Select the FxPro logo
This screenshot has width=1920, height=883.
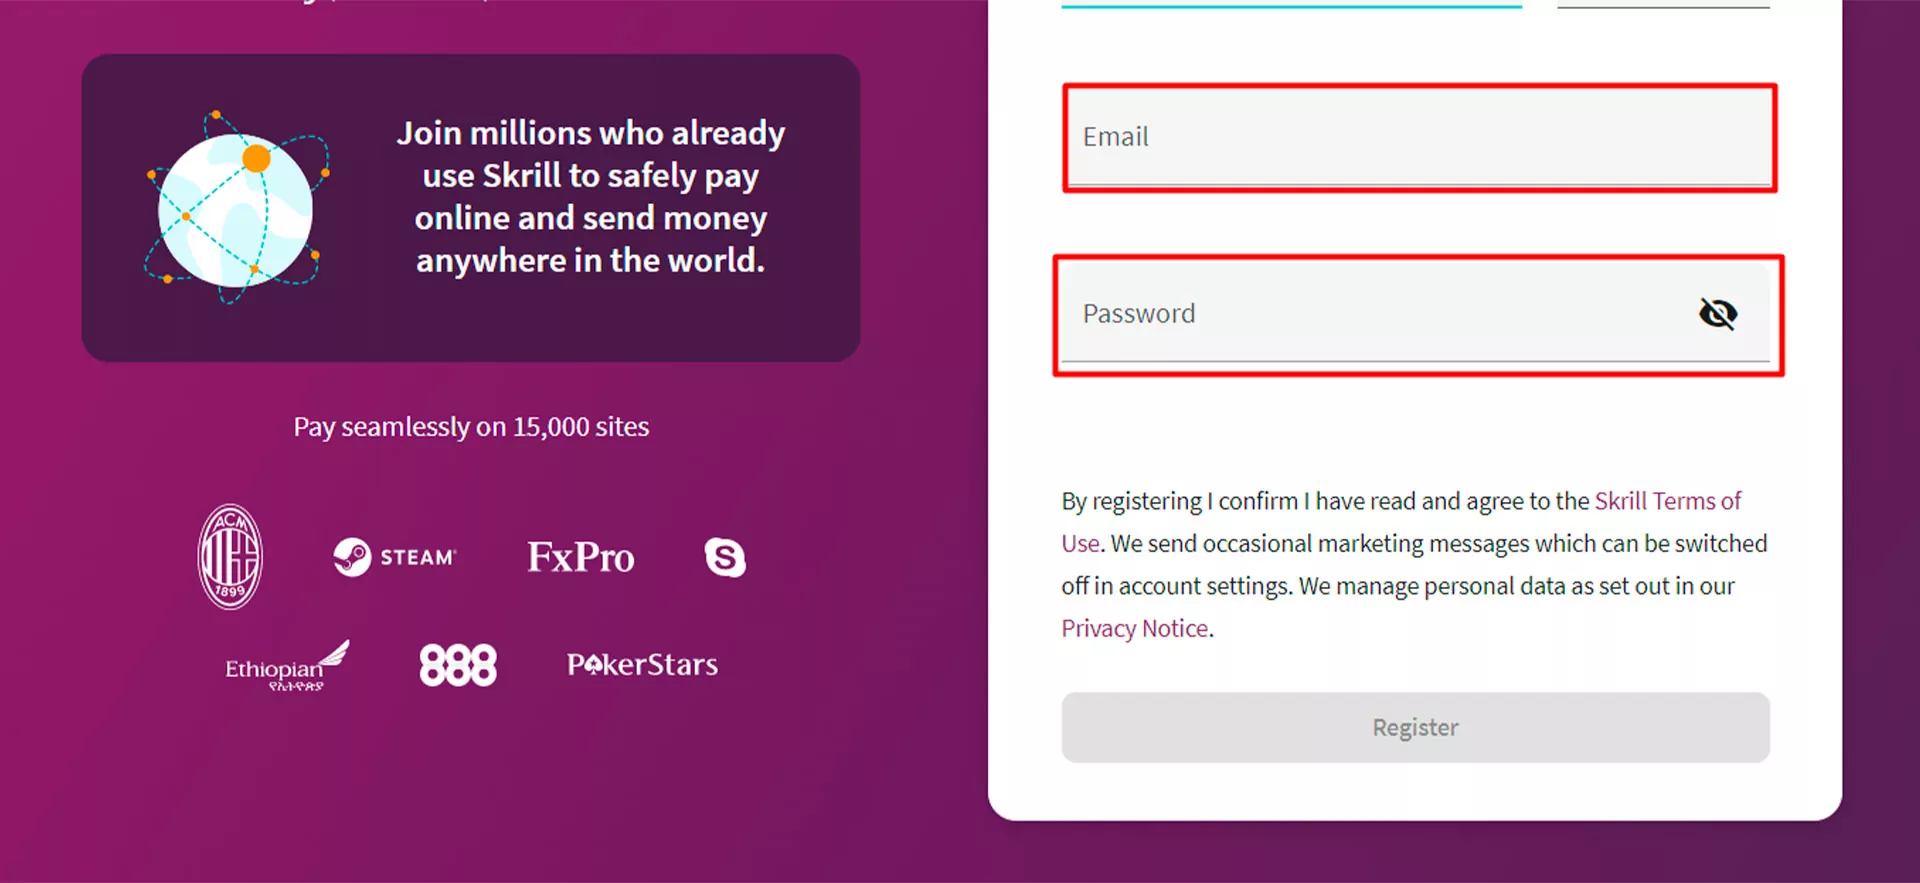tap(580, 557)
